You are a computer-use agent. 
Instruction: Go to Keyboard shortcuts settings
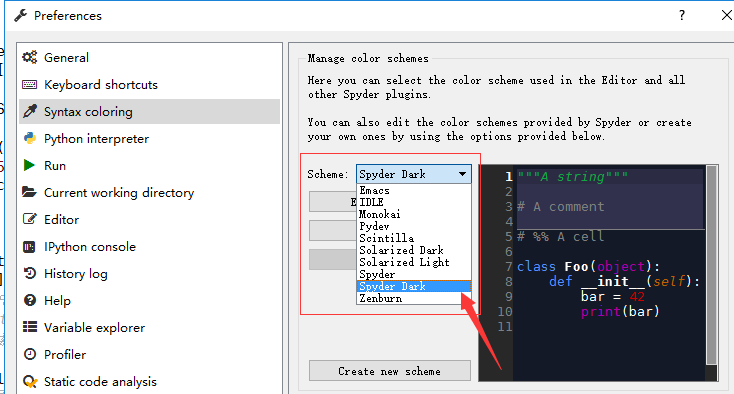point(149,85)
